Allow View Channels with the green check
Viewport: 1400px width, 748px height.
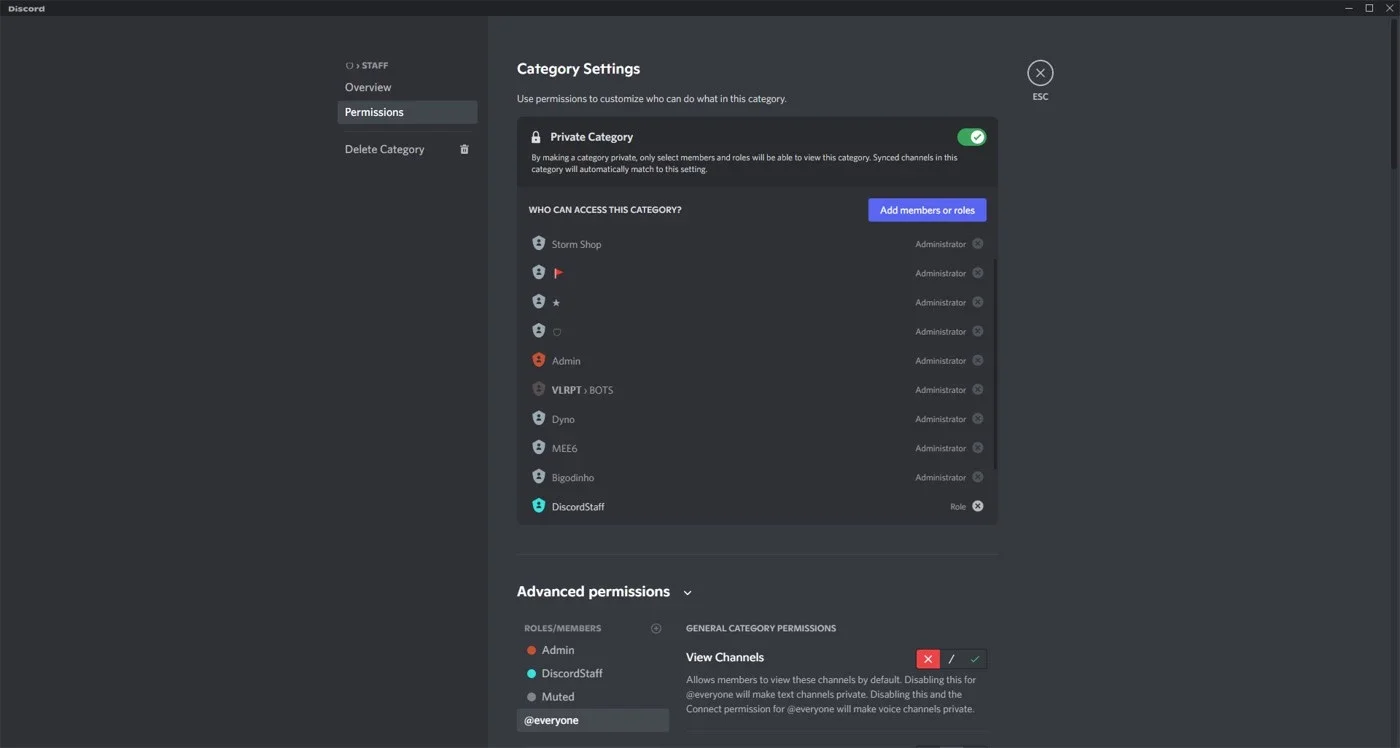point(975,659)
